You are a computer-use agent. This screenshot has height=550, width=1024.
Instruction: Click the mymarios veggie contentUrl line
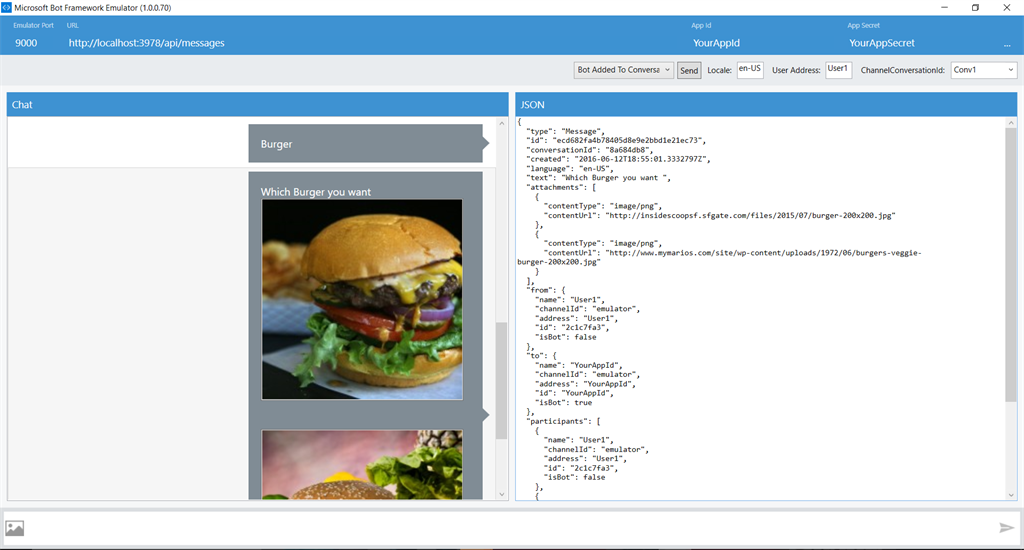click(719, 257)
